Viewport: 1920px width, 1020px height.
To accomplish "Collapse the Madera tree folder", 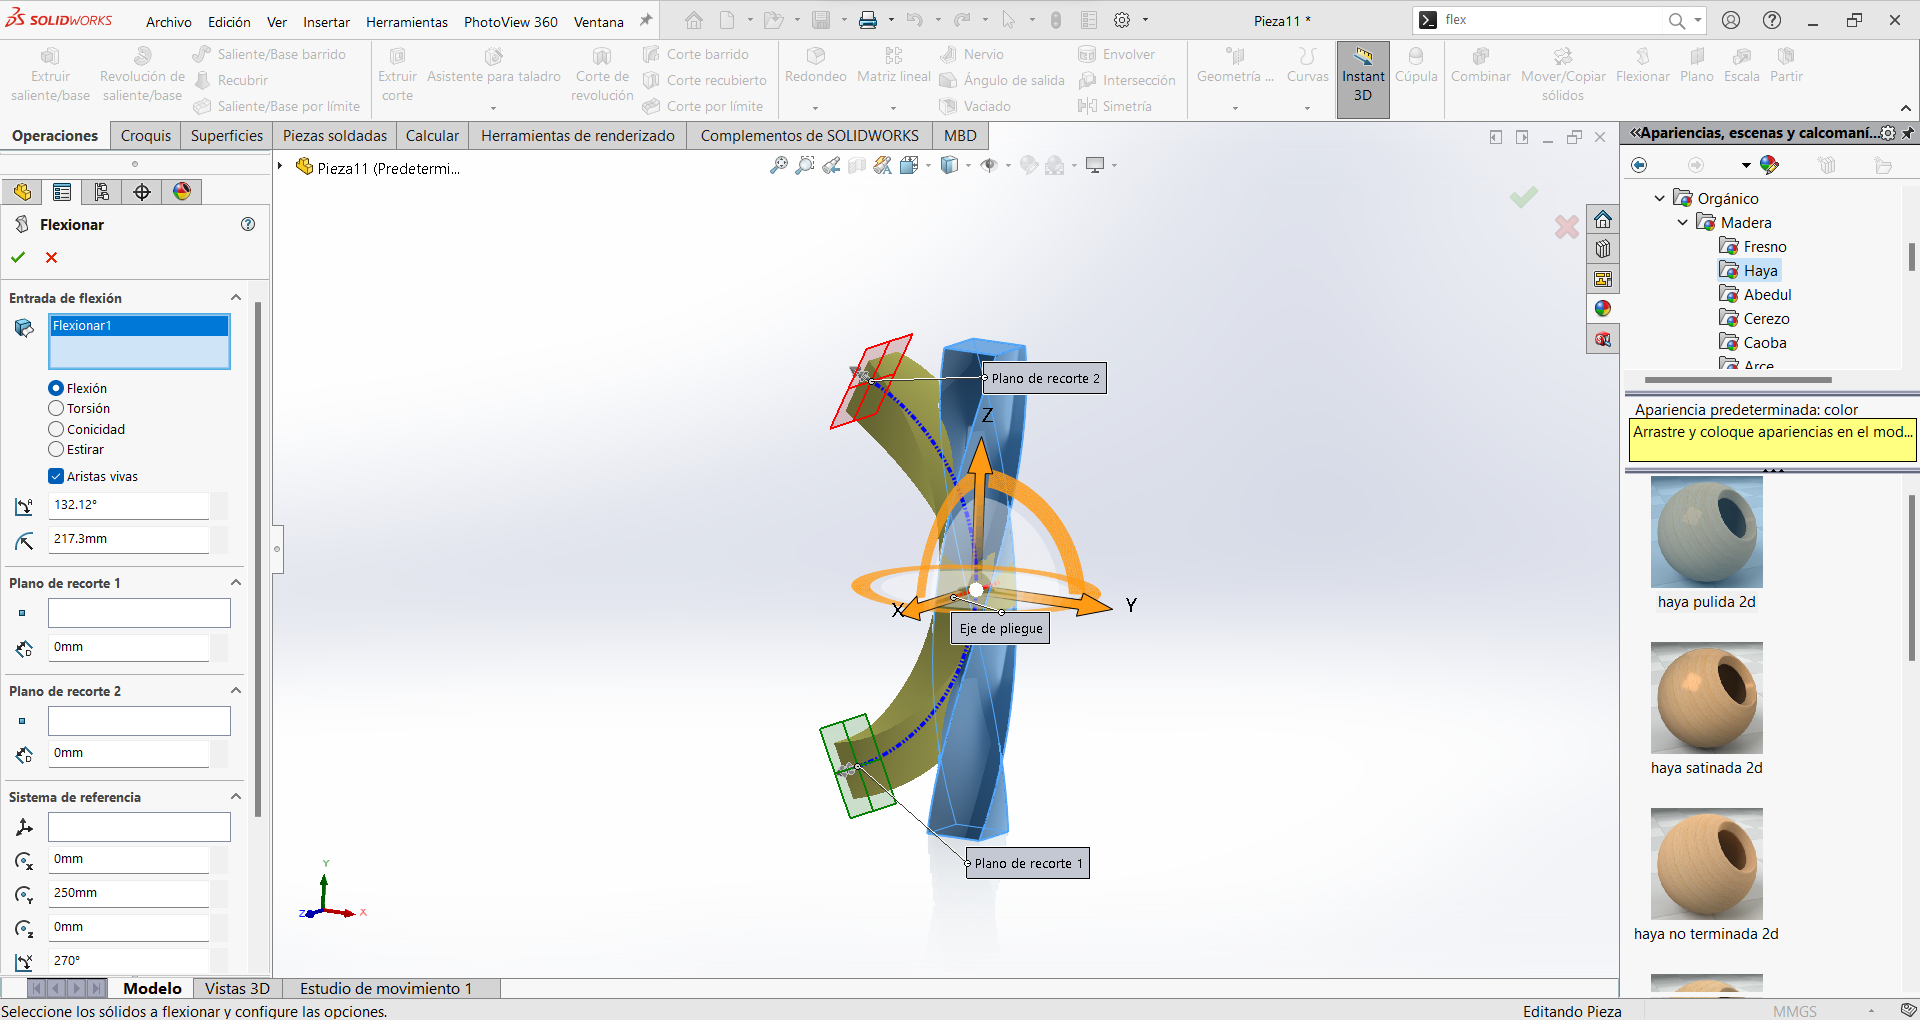I will point(1683,223).
